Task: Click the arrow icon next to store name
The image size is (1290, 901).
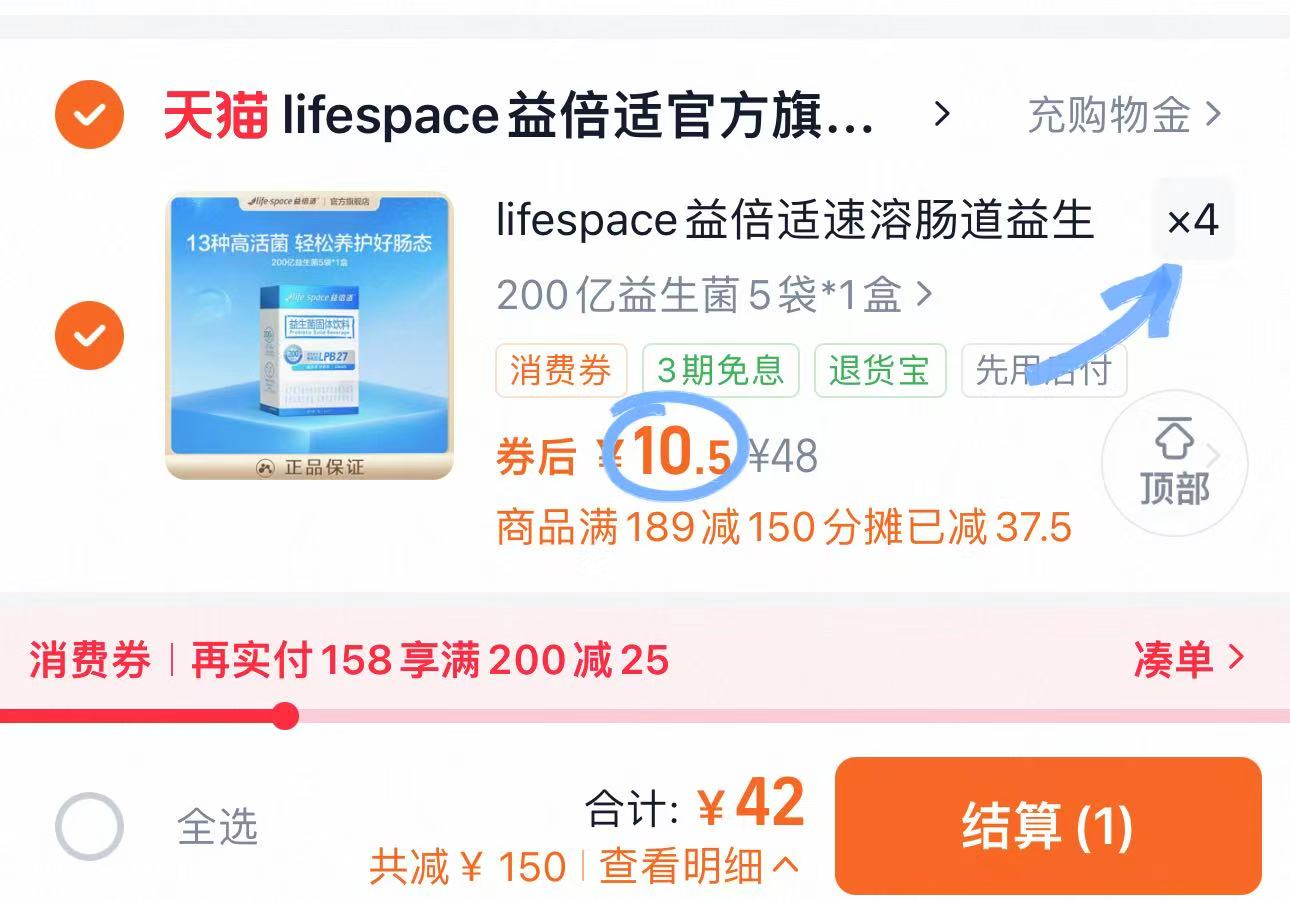Action: pyautogui.click(x=938, y=116)
